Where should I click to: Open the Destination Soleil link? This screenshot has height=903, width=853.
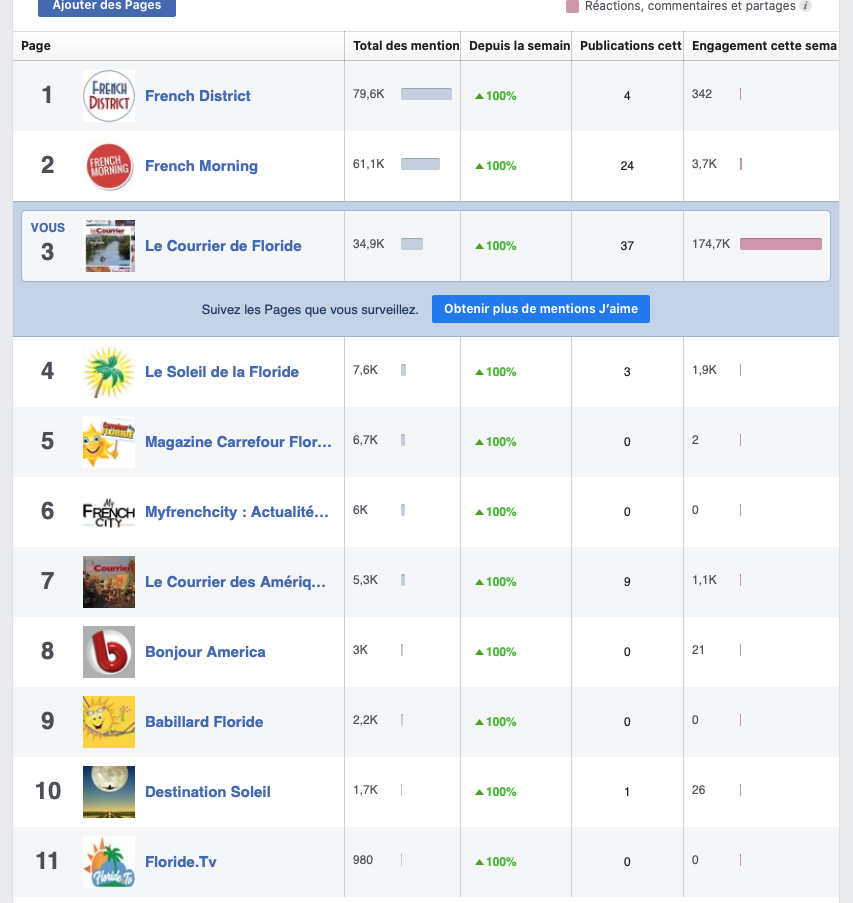[207, 792]
